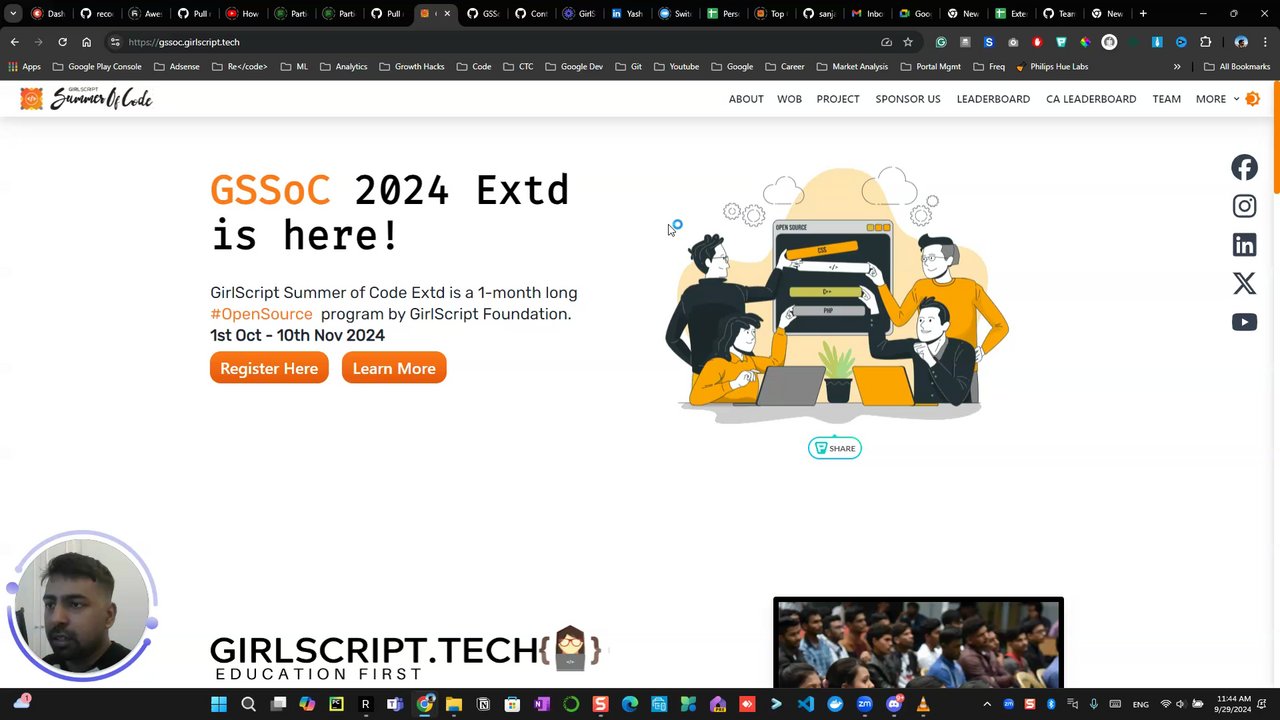Click browser Back arrow
The image size is (1280, 720).
point(14,42)
